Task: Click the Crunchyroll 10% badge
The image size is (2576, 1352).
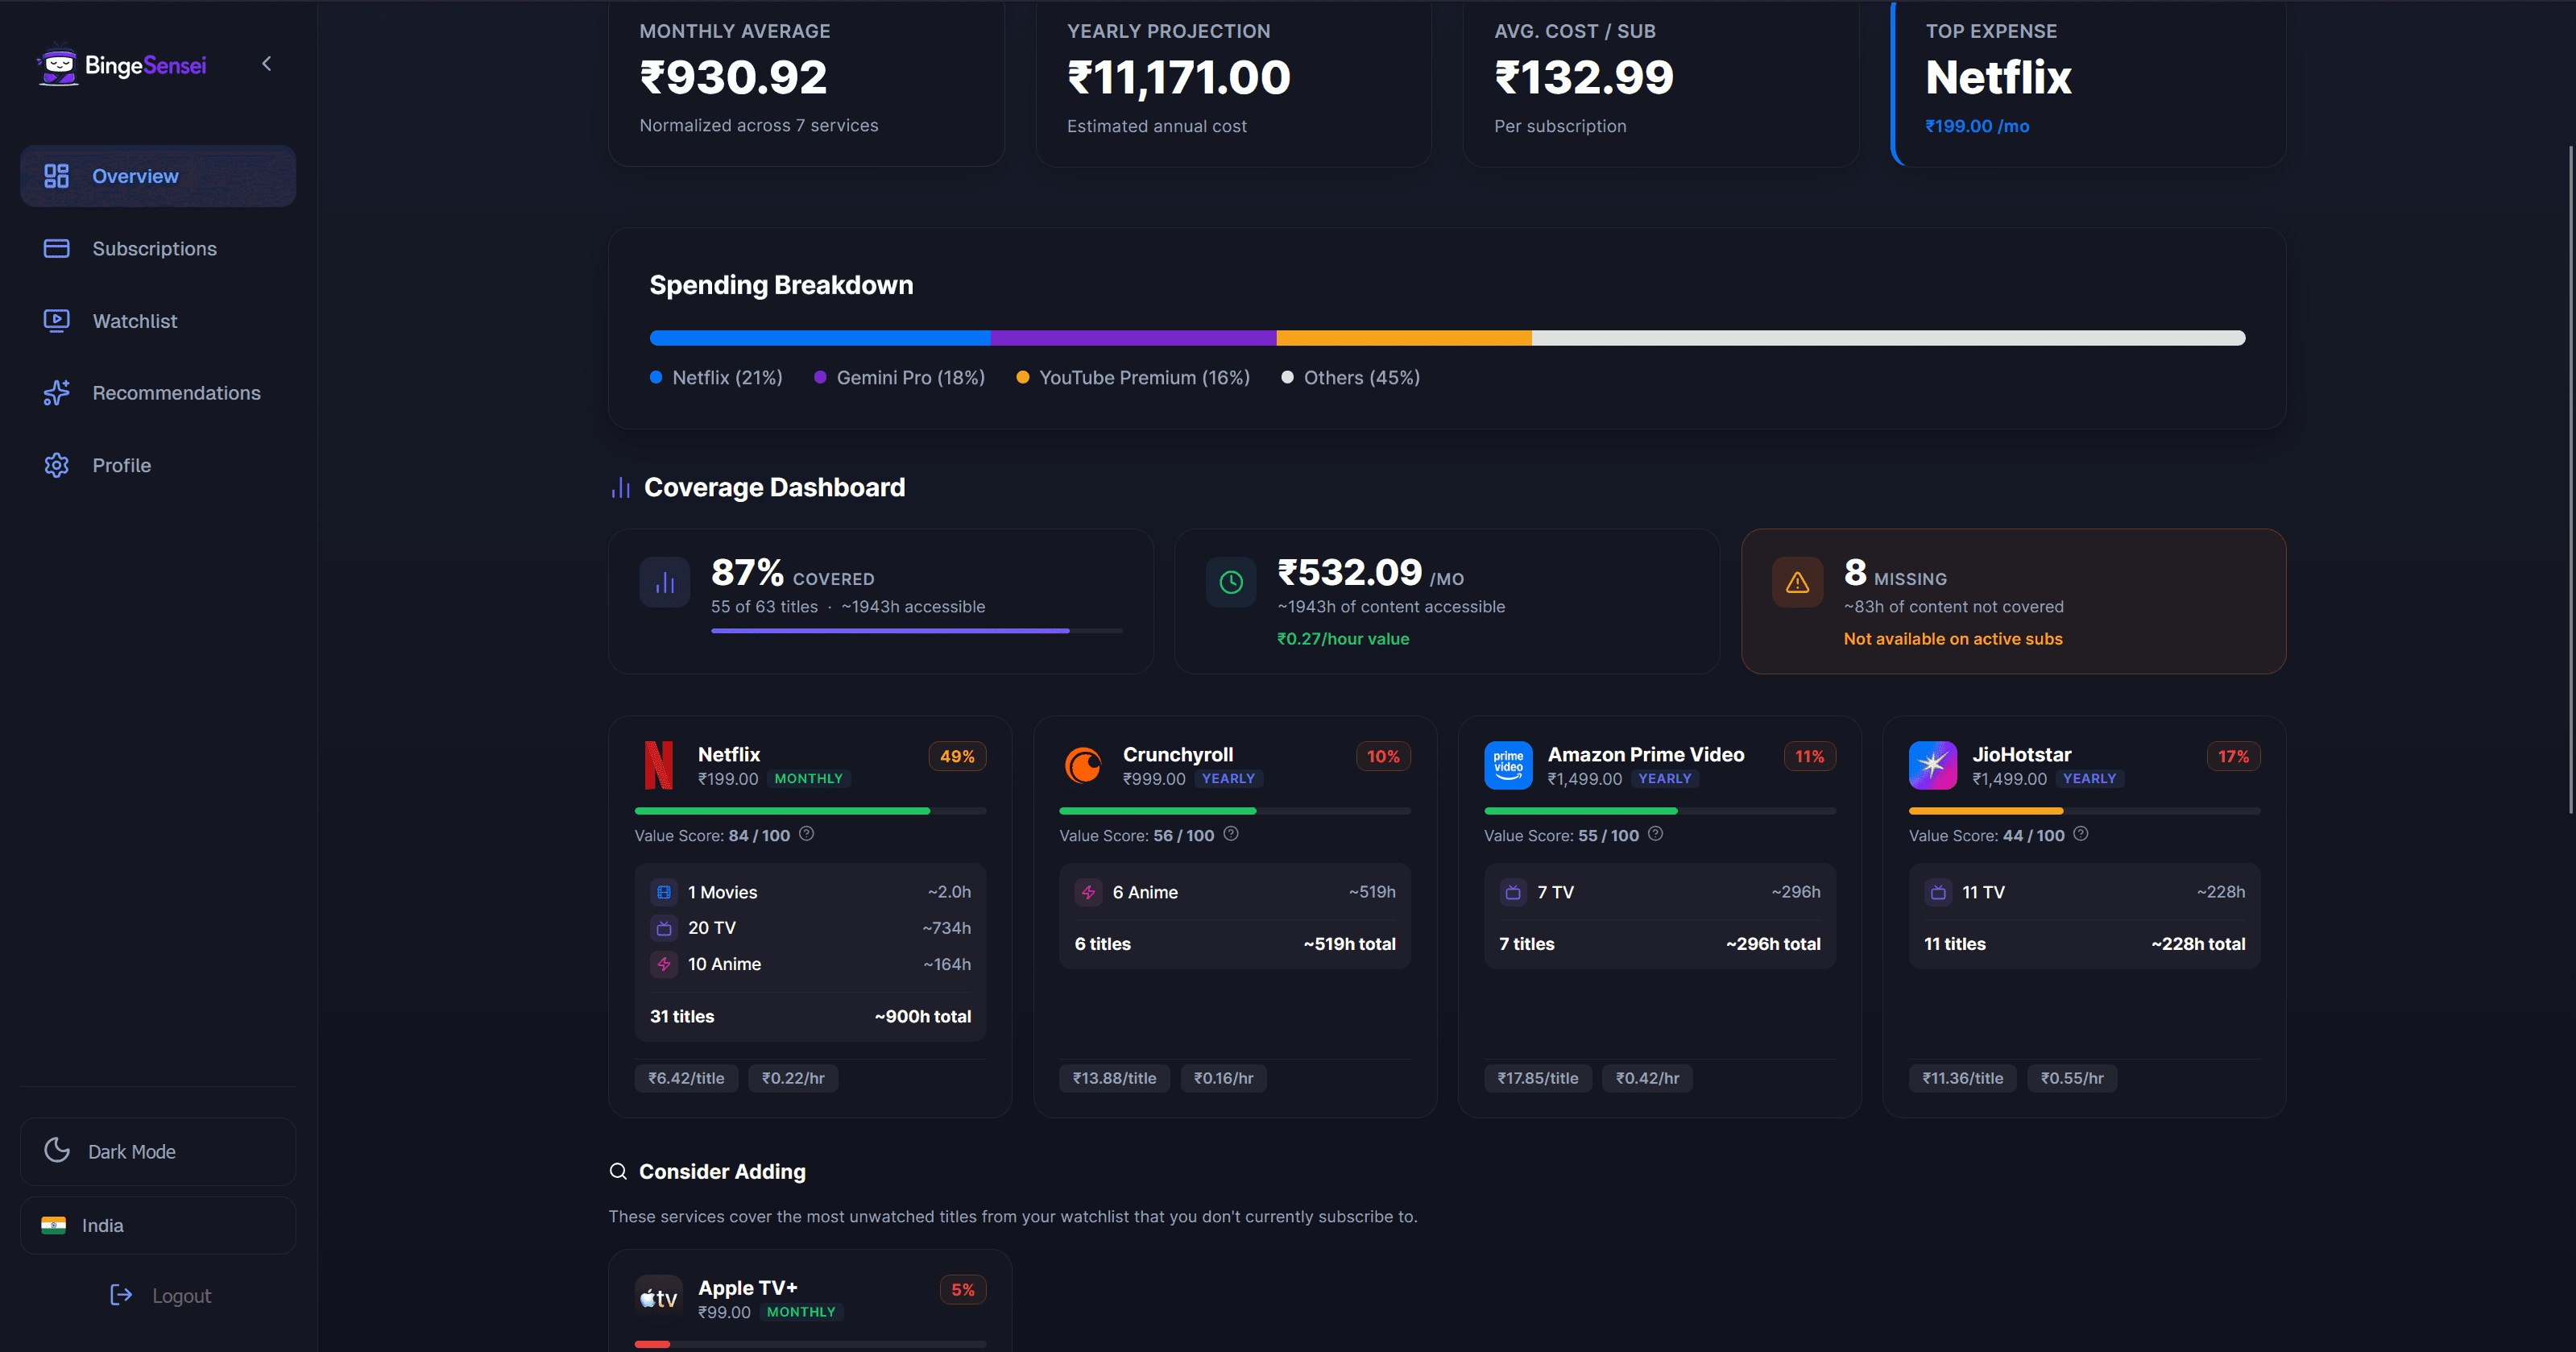Action: 1383,757
